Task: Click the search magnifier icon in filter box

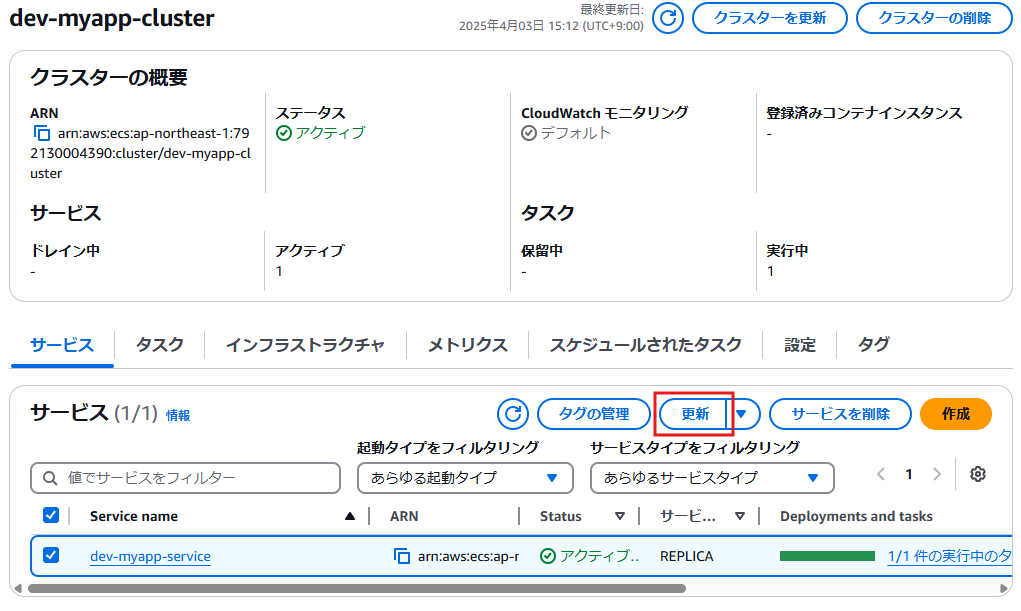Action: (50, 478)
